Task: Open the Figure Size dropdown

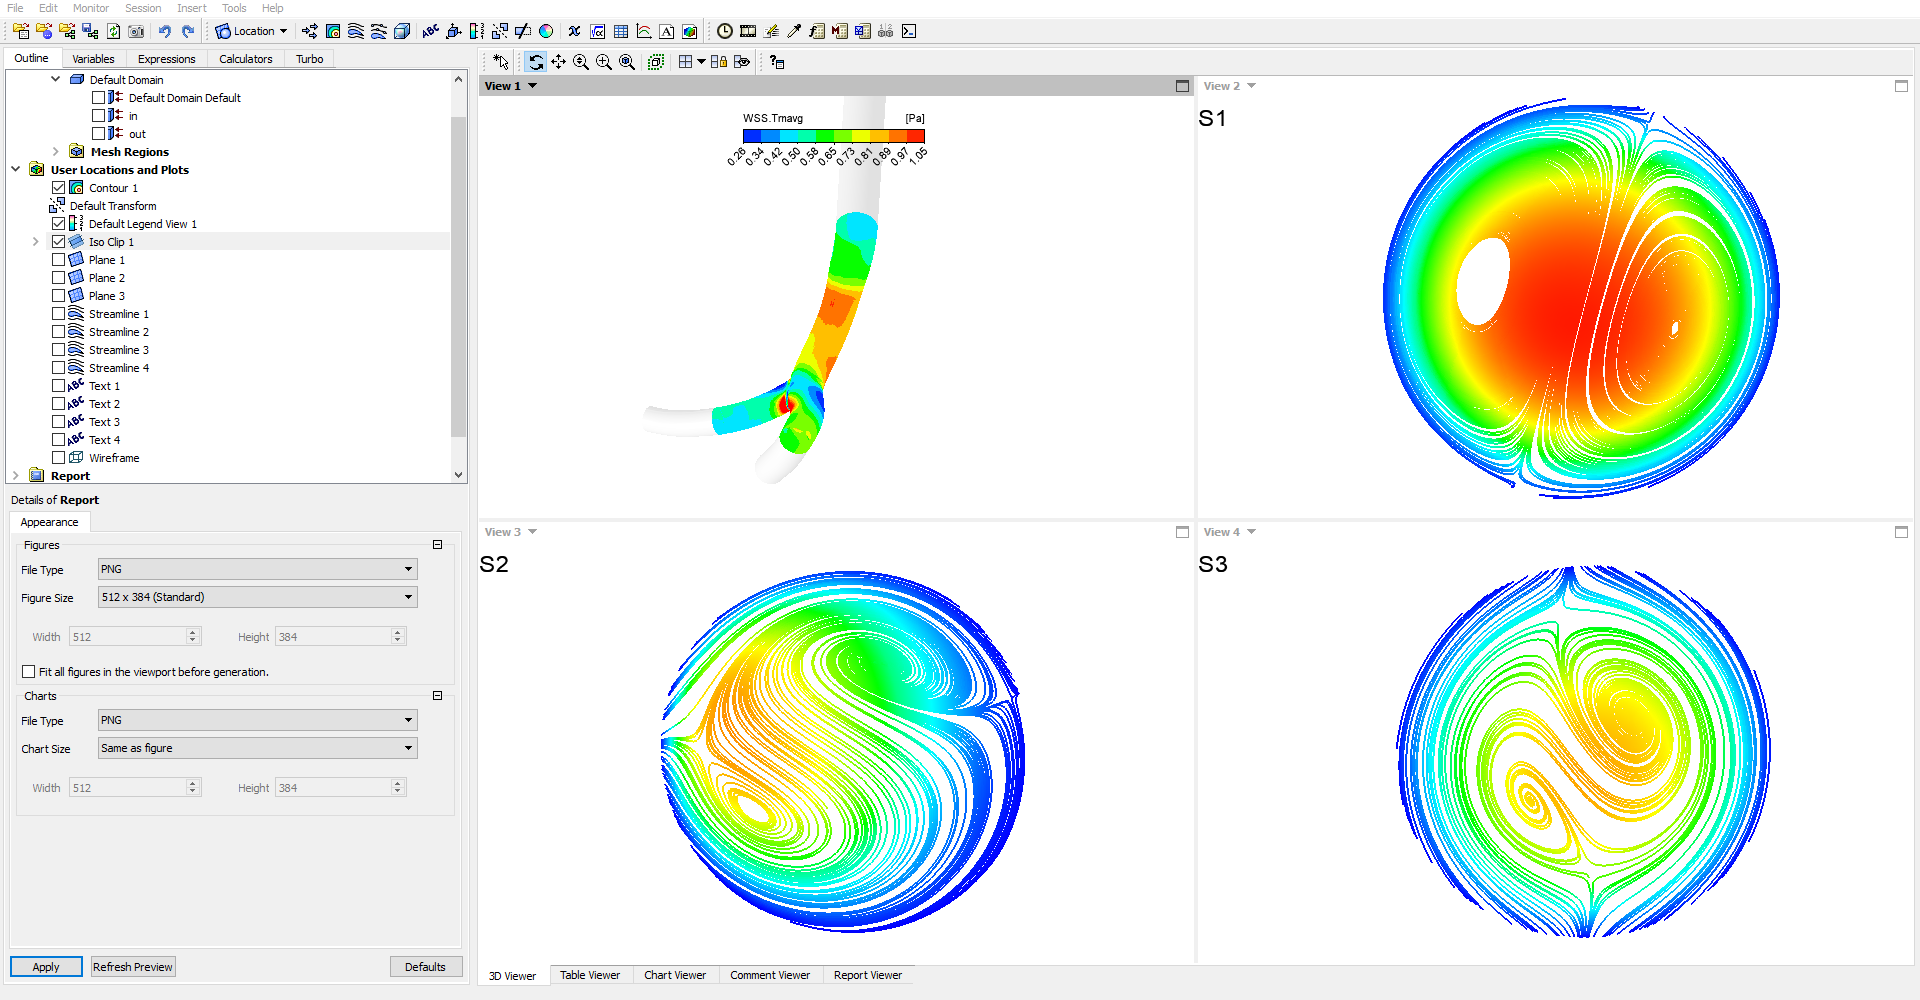Action: (257, 597)
